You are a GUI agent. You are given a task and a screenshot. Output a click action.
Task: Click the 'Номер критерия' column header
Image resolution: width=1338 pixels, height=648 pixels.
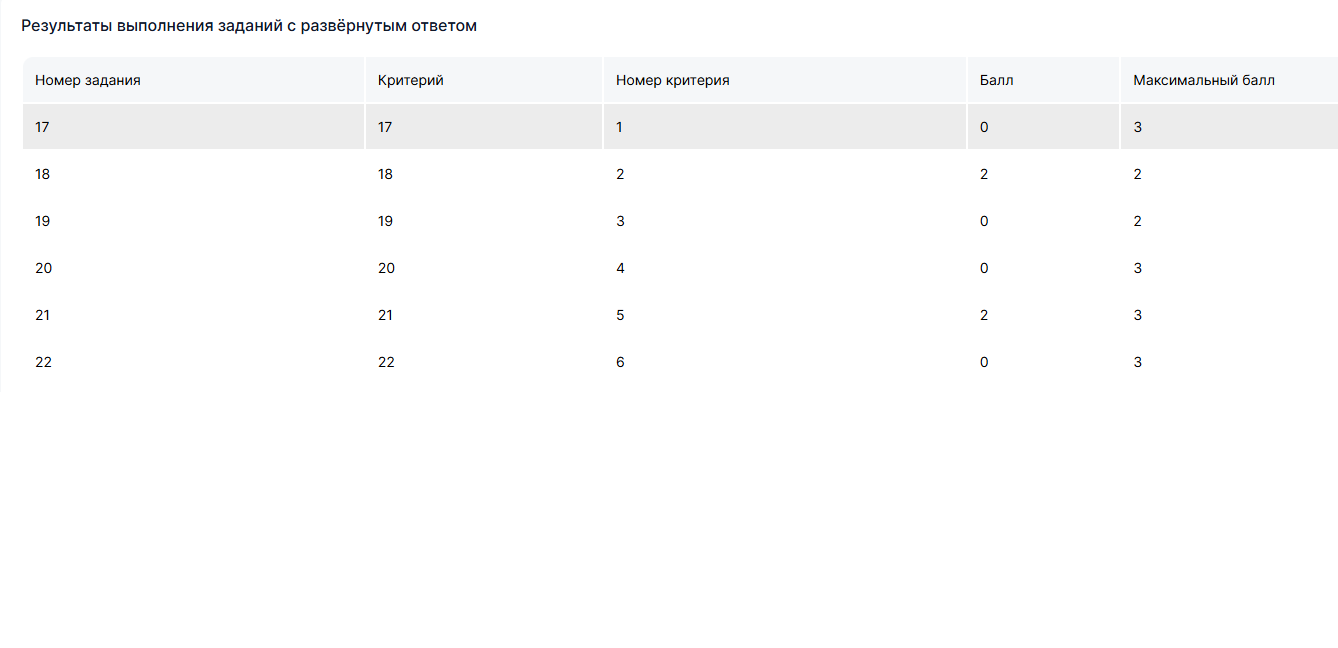tap(785, 80)
